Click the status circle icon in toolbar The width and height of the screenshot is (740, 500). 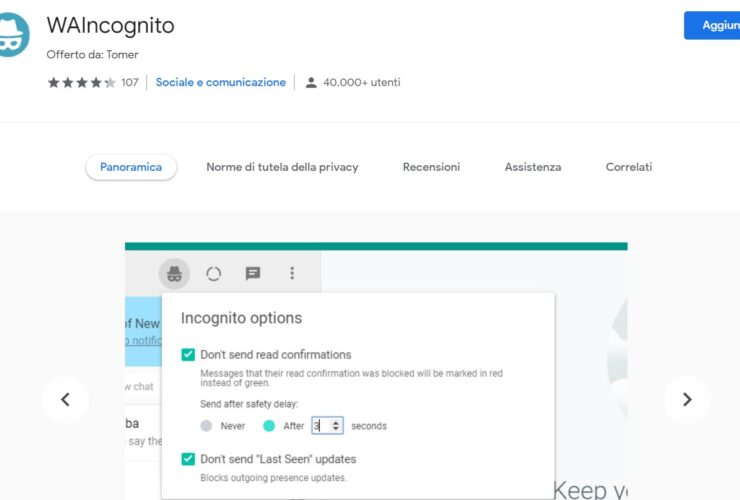click(213, 273)
